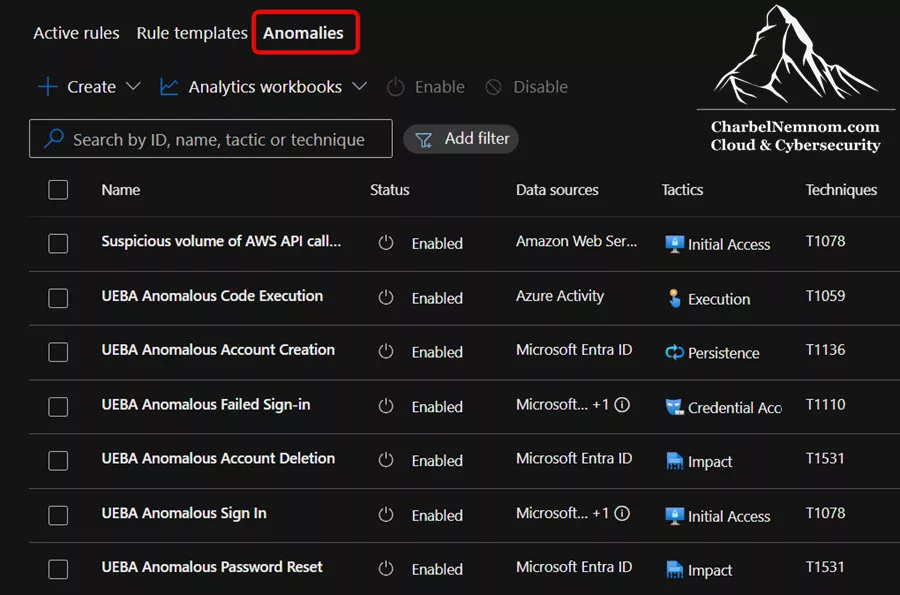Open UEBA Anomalous Failed Sign-in rule
Viewport: 900px width, 595px height.
(x=206, y=405)
